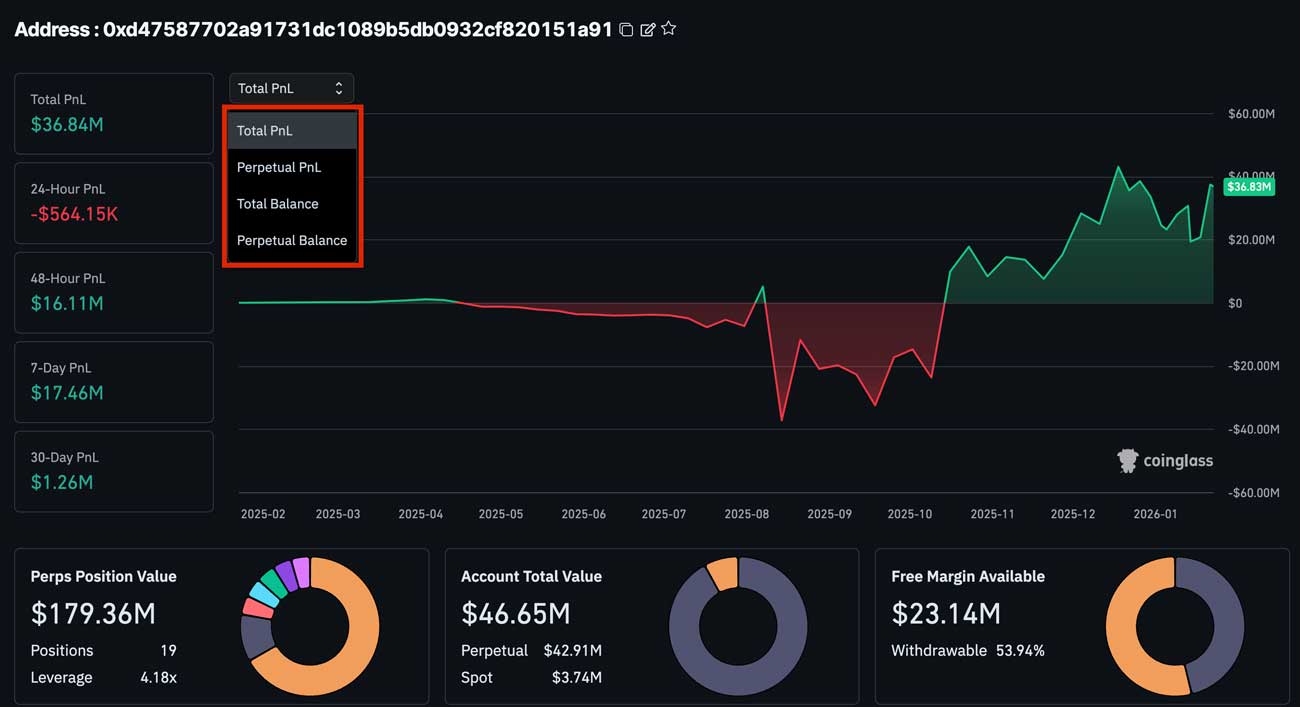Screen dimensions: 1300x707
Task: Click the green $36.83M value marker on the chart
Action: 1247,185
